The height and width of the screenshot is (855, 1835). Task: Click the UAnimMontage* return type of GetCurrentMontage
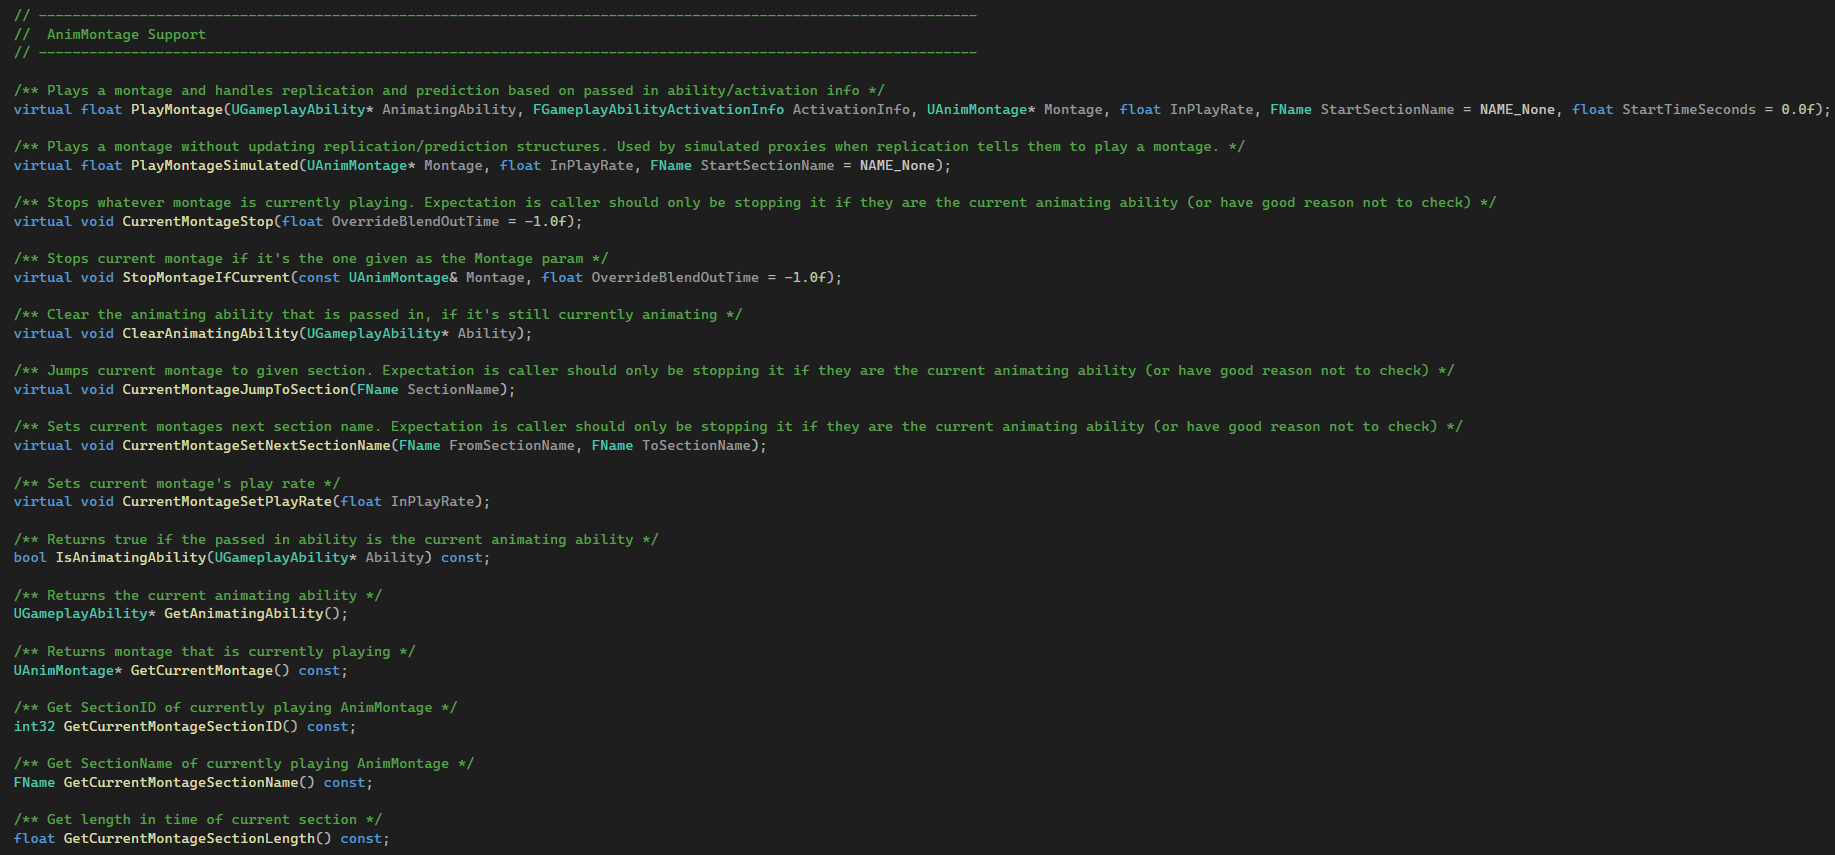click(68, 670)
